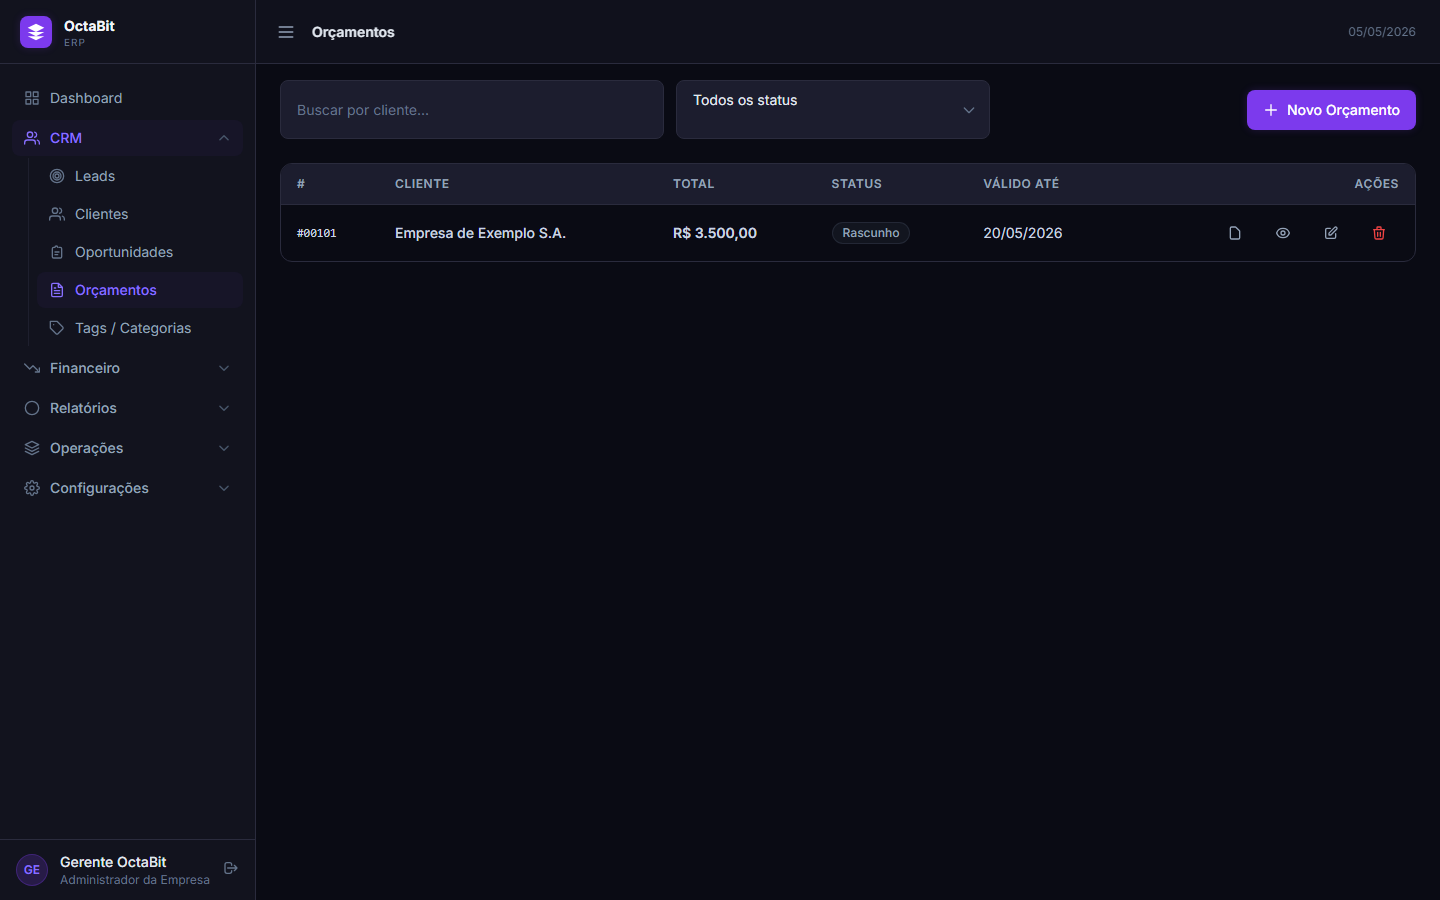Click the STATUS column header
The width and height of the screenshot is (1440, 900).
pyautogui.click(x=857, y=184)
